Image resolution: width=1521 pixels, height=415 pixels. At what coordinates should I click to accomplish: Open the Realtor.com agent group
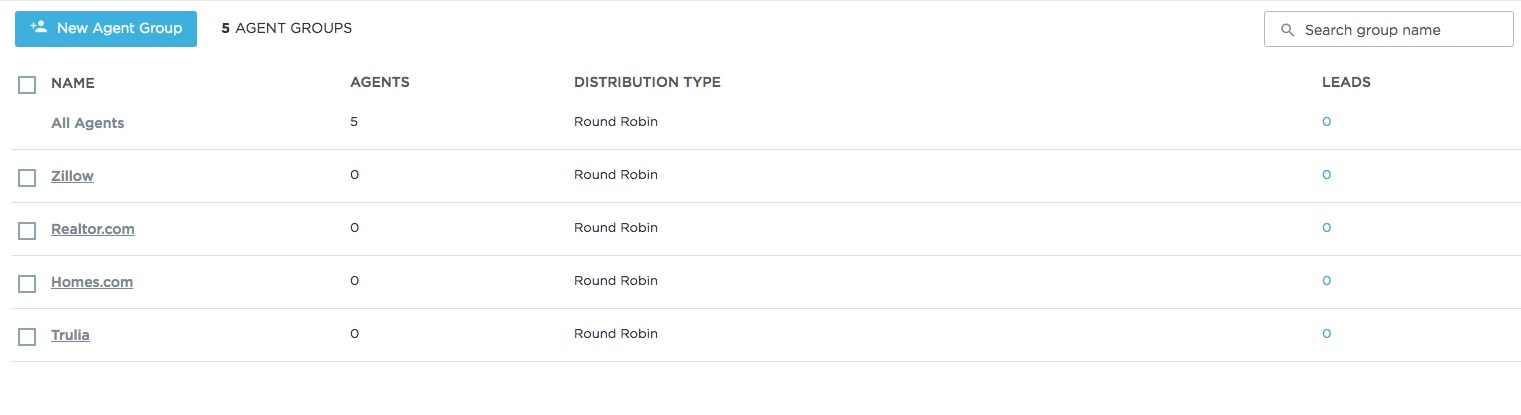point(92,229)
